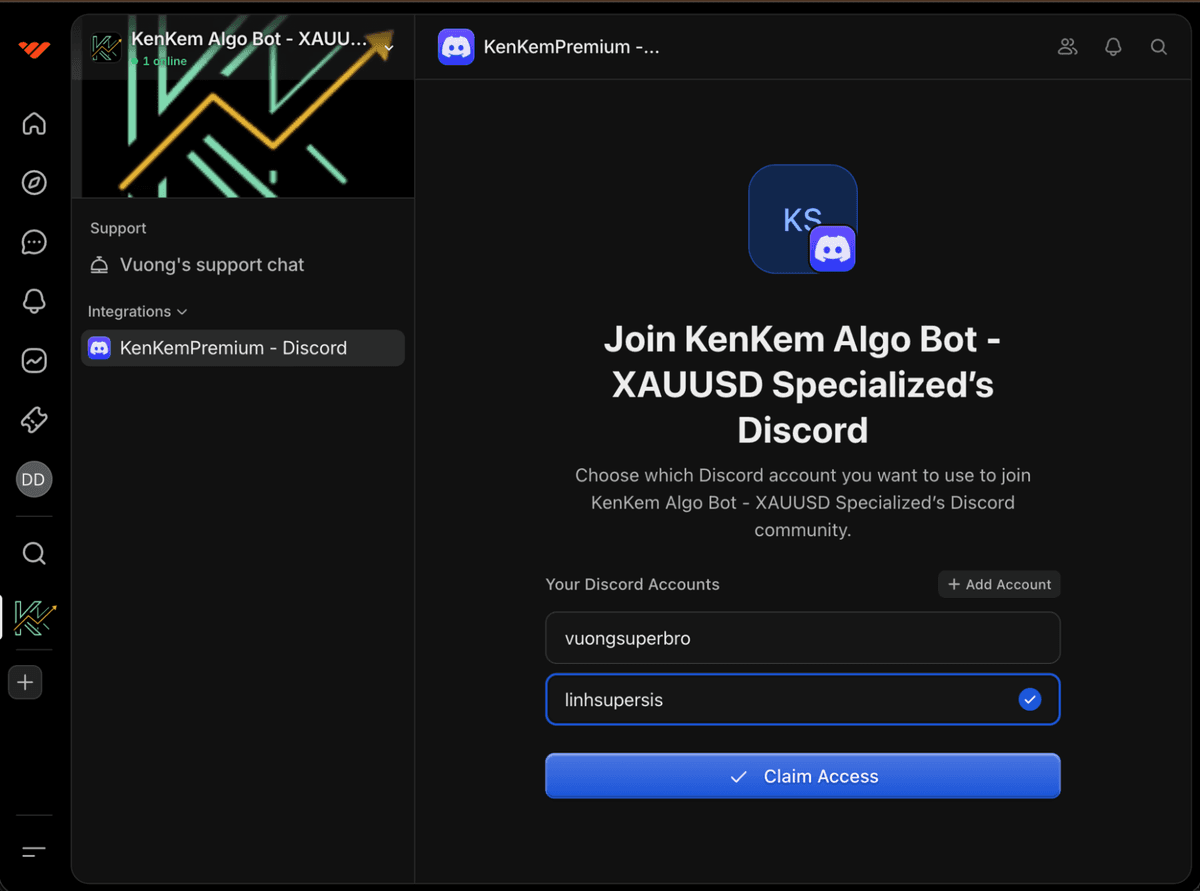Click the Discord icon in the top header
The height and width of the screenshot is (891, 1200).
[456, 47]
